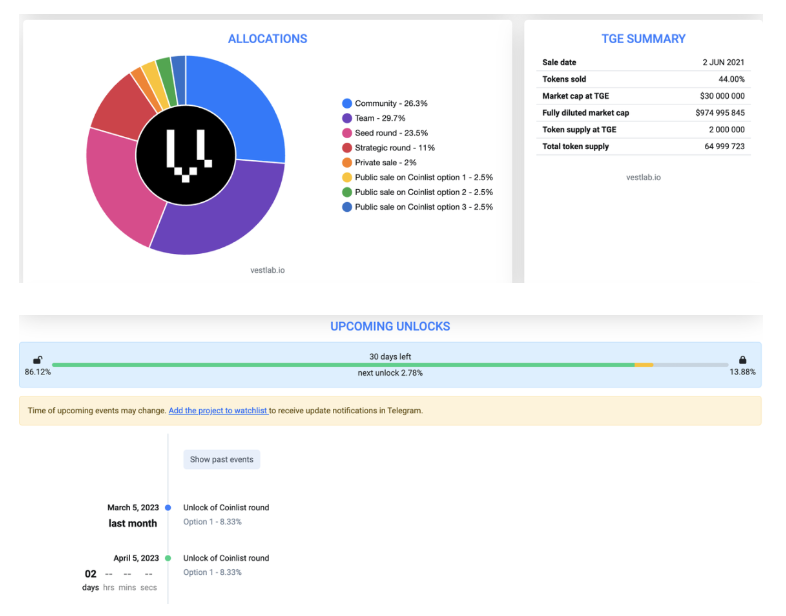Click the UPCOMING UNLOCKS heading
The height and width of the screenshot is (616, 786).
[x=390, y=326]
